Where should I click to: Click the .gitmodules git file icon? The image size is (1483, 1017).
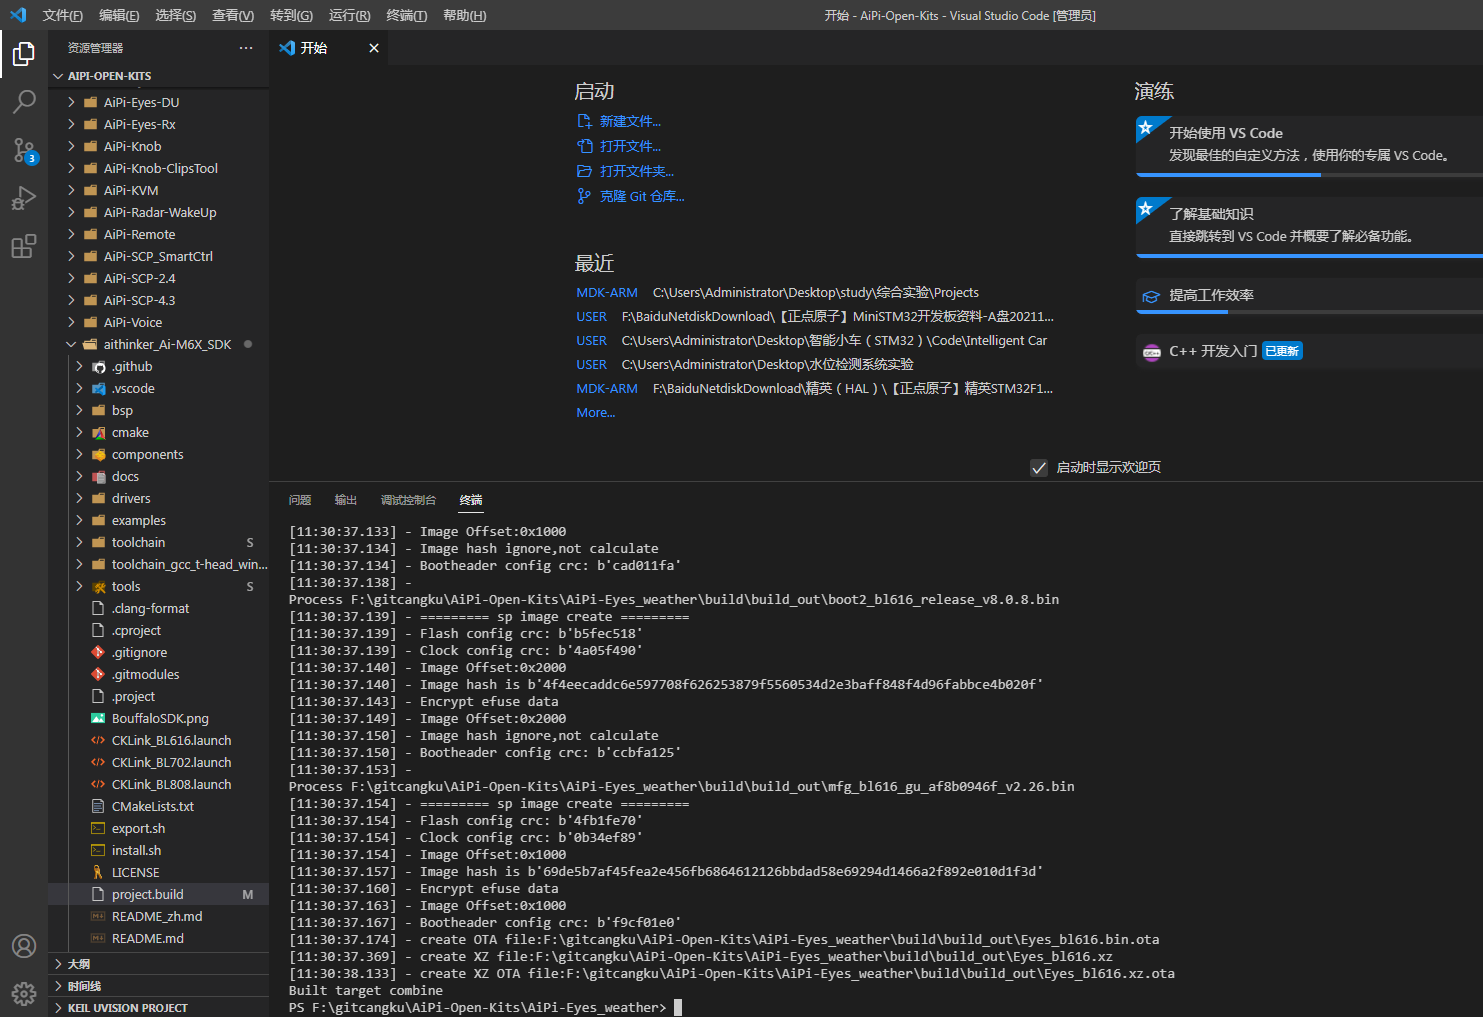[98, 675]
